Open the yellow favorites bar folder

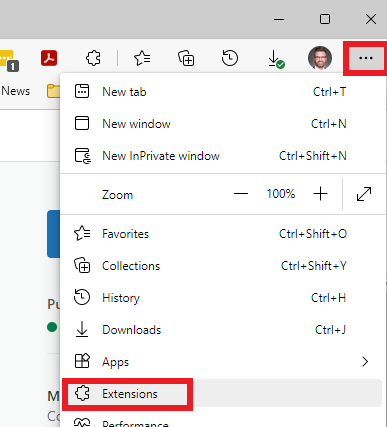point(53,91)
